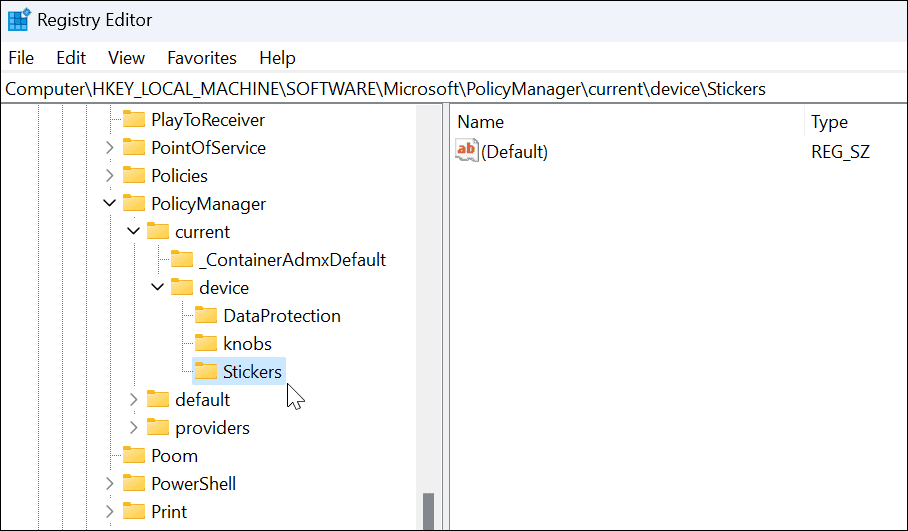Click the tree pane vertical scrollbar thumb
Viewport: 908px width, 531px height.
[429, 511]
